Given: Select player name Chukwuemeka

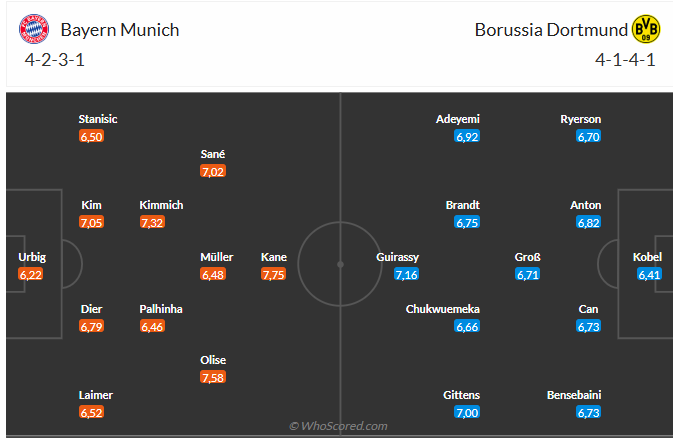Looking at the screenshot, I should (443, 309).
